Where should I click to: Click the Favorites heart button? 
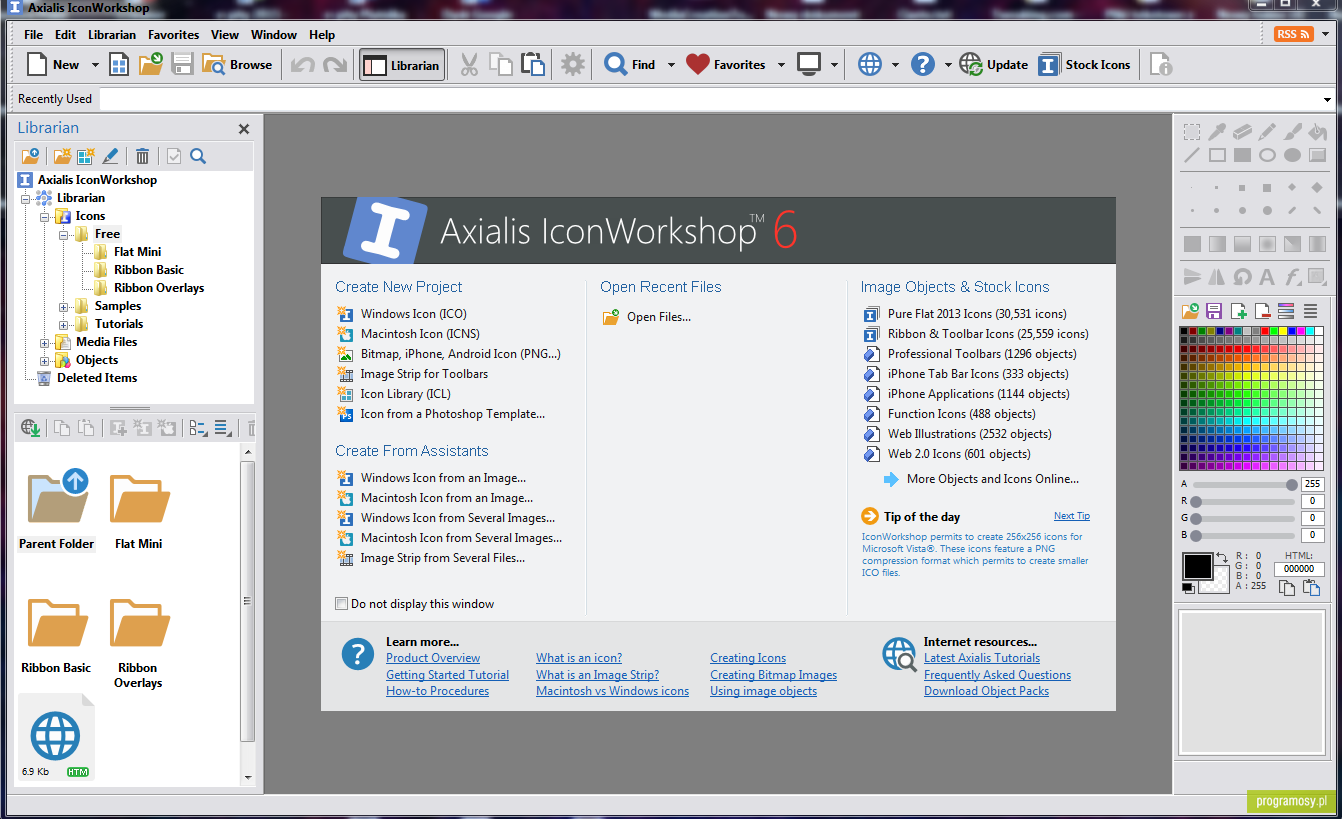pos(725,65)
